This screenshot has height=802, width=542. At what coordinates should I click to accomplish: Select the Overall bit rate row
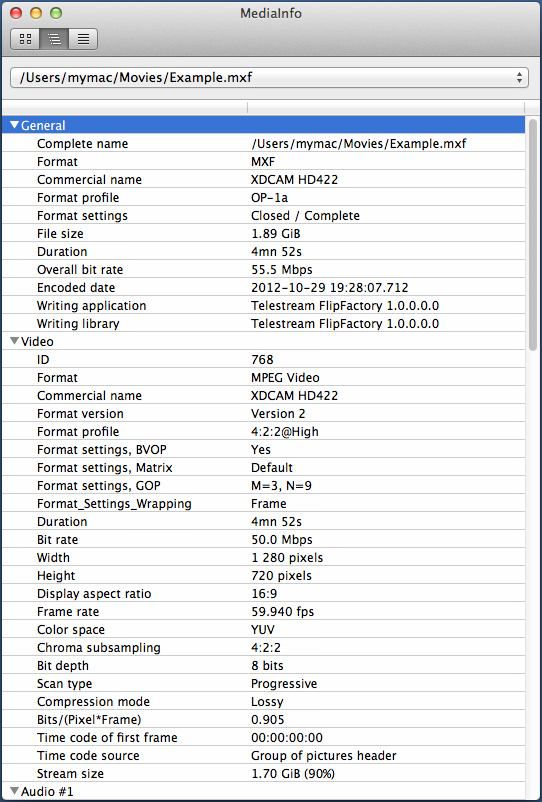click(263, 270)
